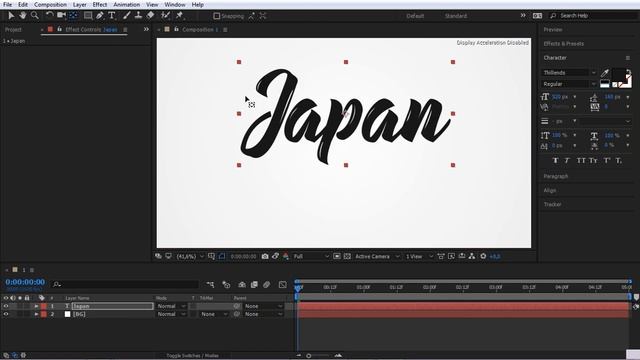
Task: Expand the Effects & Presets panel
Action: (563, 44)
